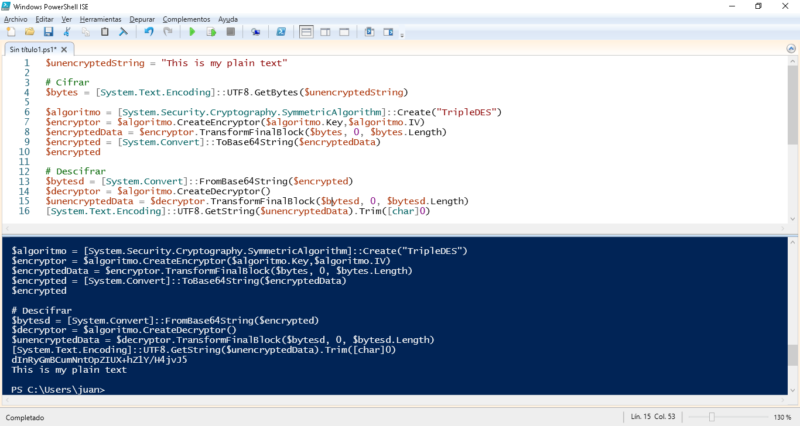The image size is (800, 426).
Task: Open the Editar menu
Action: click(44, 19)
